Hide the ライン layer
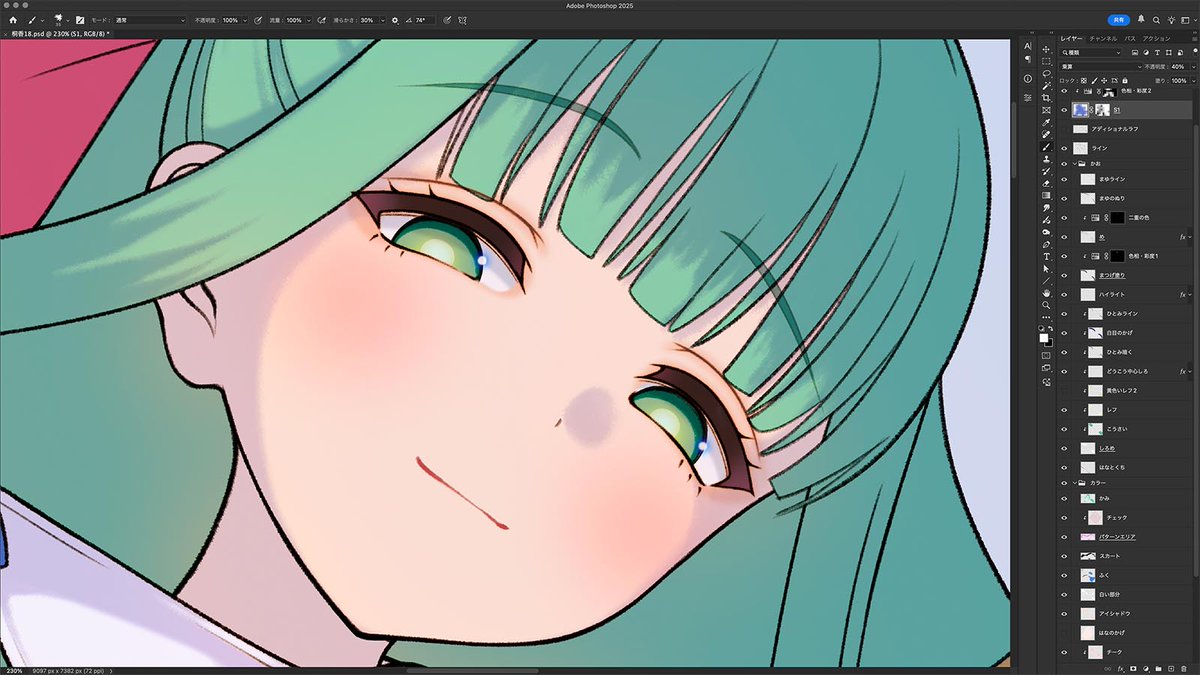 1064,147
